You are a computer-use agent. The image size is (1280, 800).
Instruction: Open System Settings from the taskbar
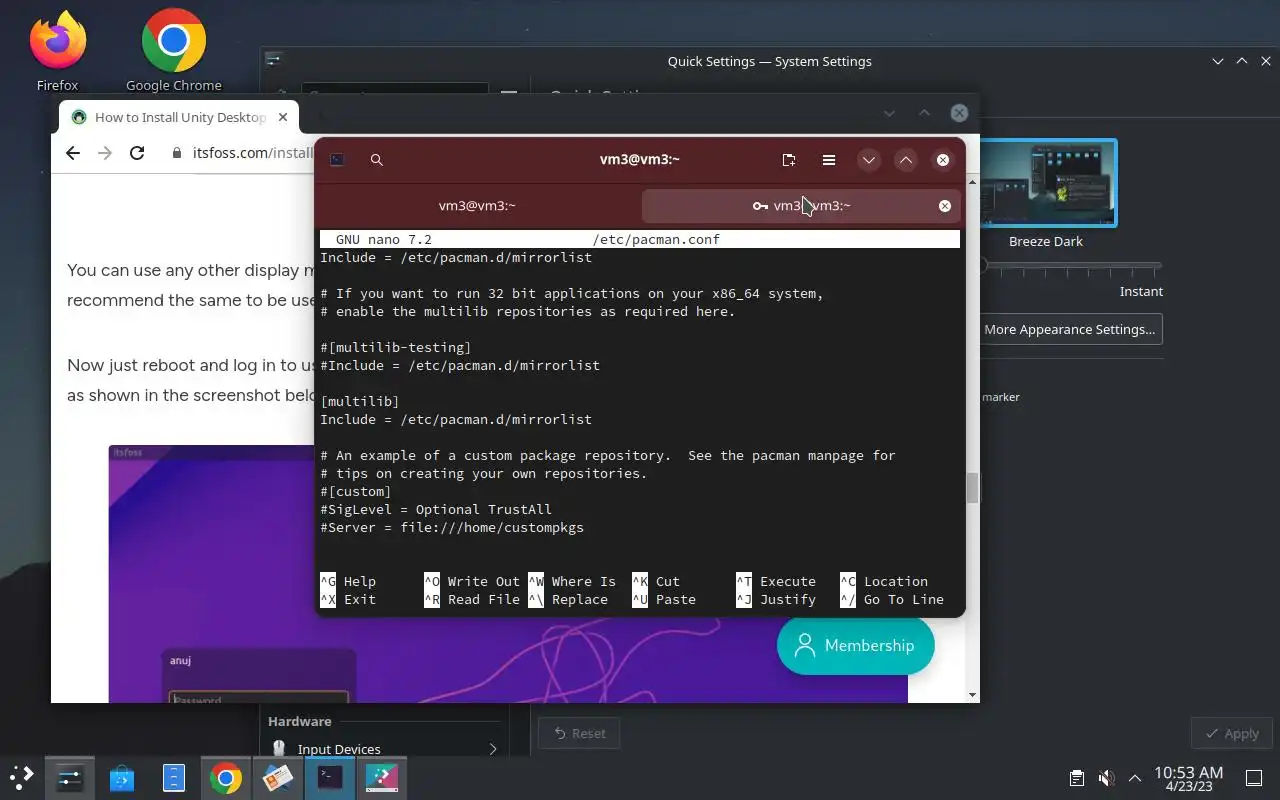point(70,777)
